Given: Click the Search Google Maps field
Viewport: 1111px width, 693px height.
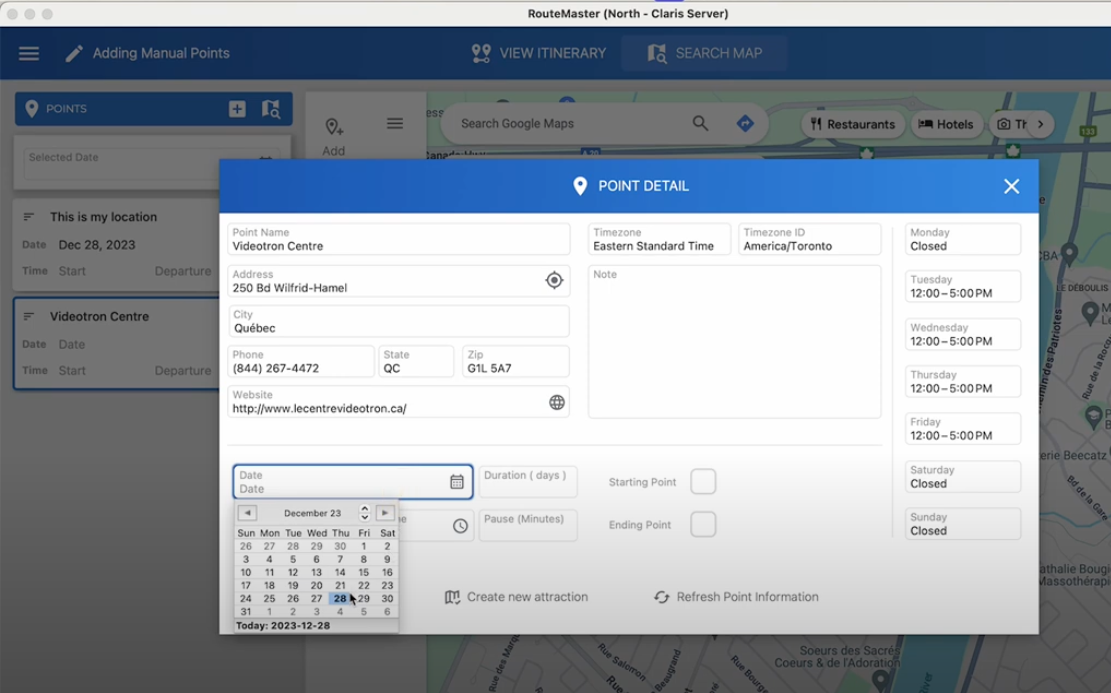Looking at the screenshot, I should pyautogui.click(x=567, y=123).
